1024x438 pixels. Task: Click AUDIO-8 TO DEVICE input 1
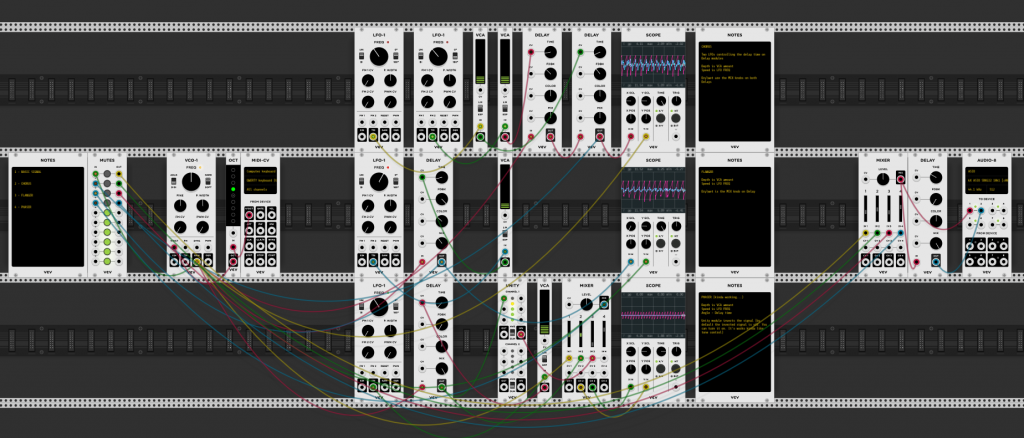tap(970, 210)
